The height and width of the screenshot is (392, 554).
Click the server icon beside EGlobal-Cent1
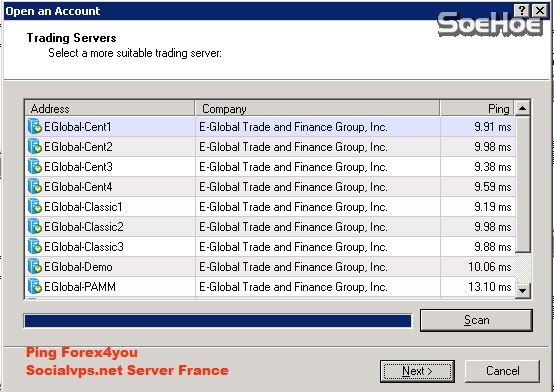[x=35, y=127]
